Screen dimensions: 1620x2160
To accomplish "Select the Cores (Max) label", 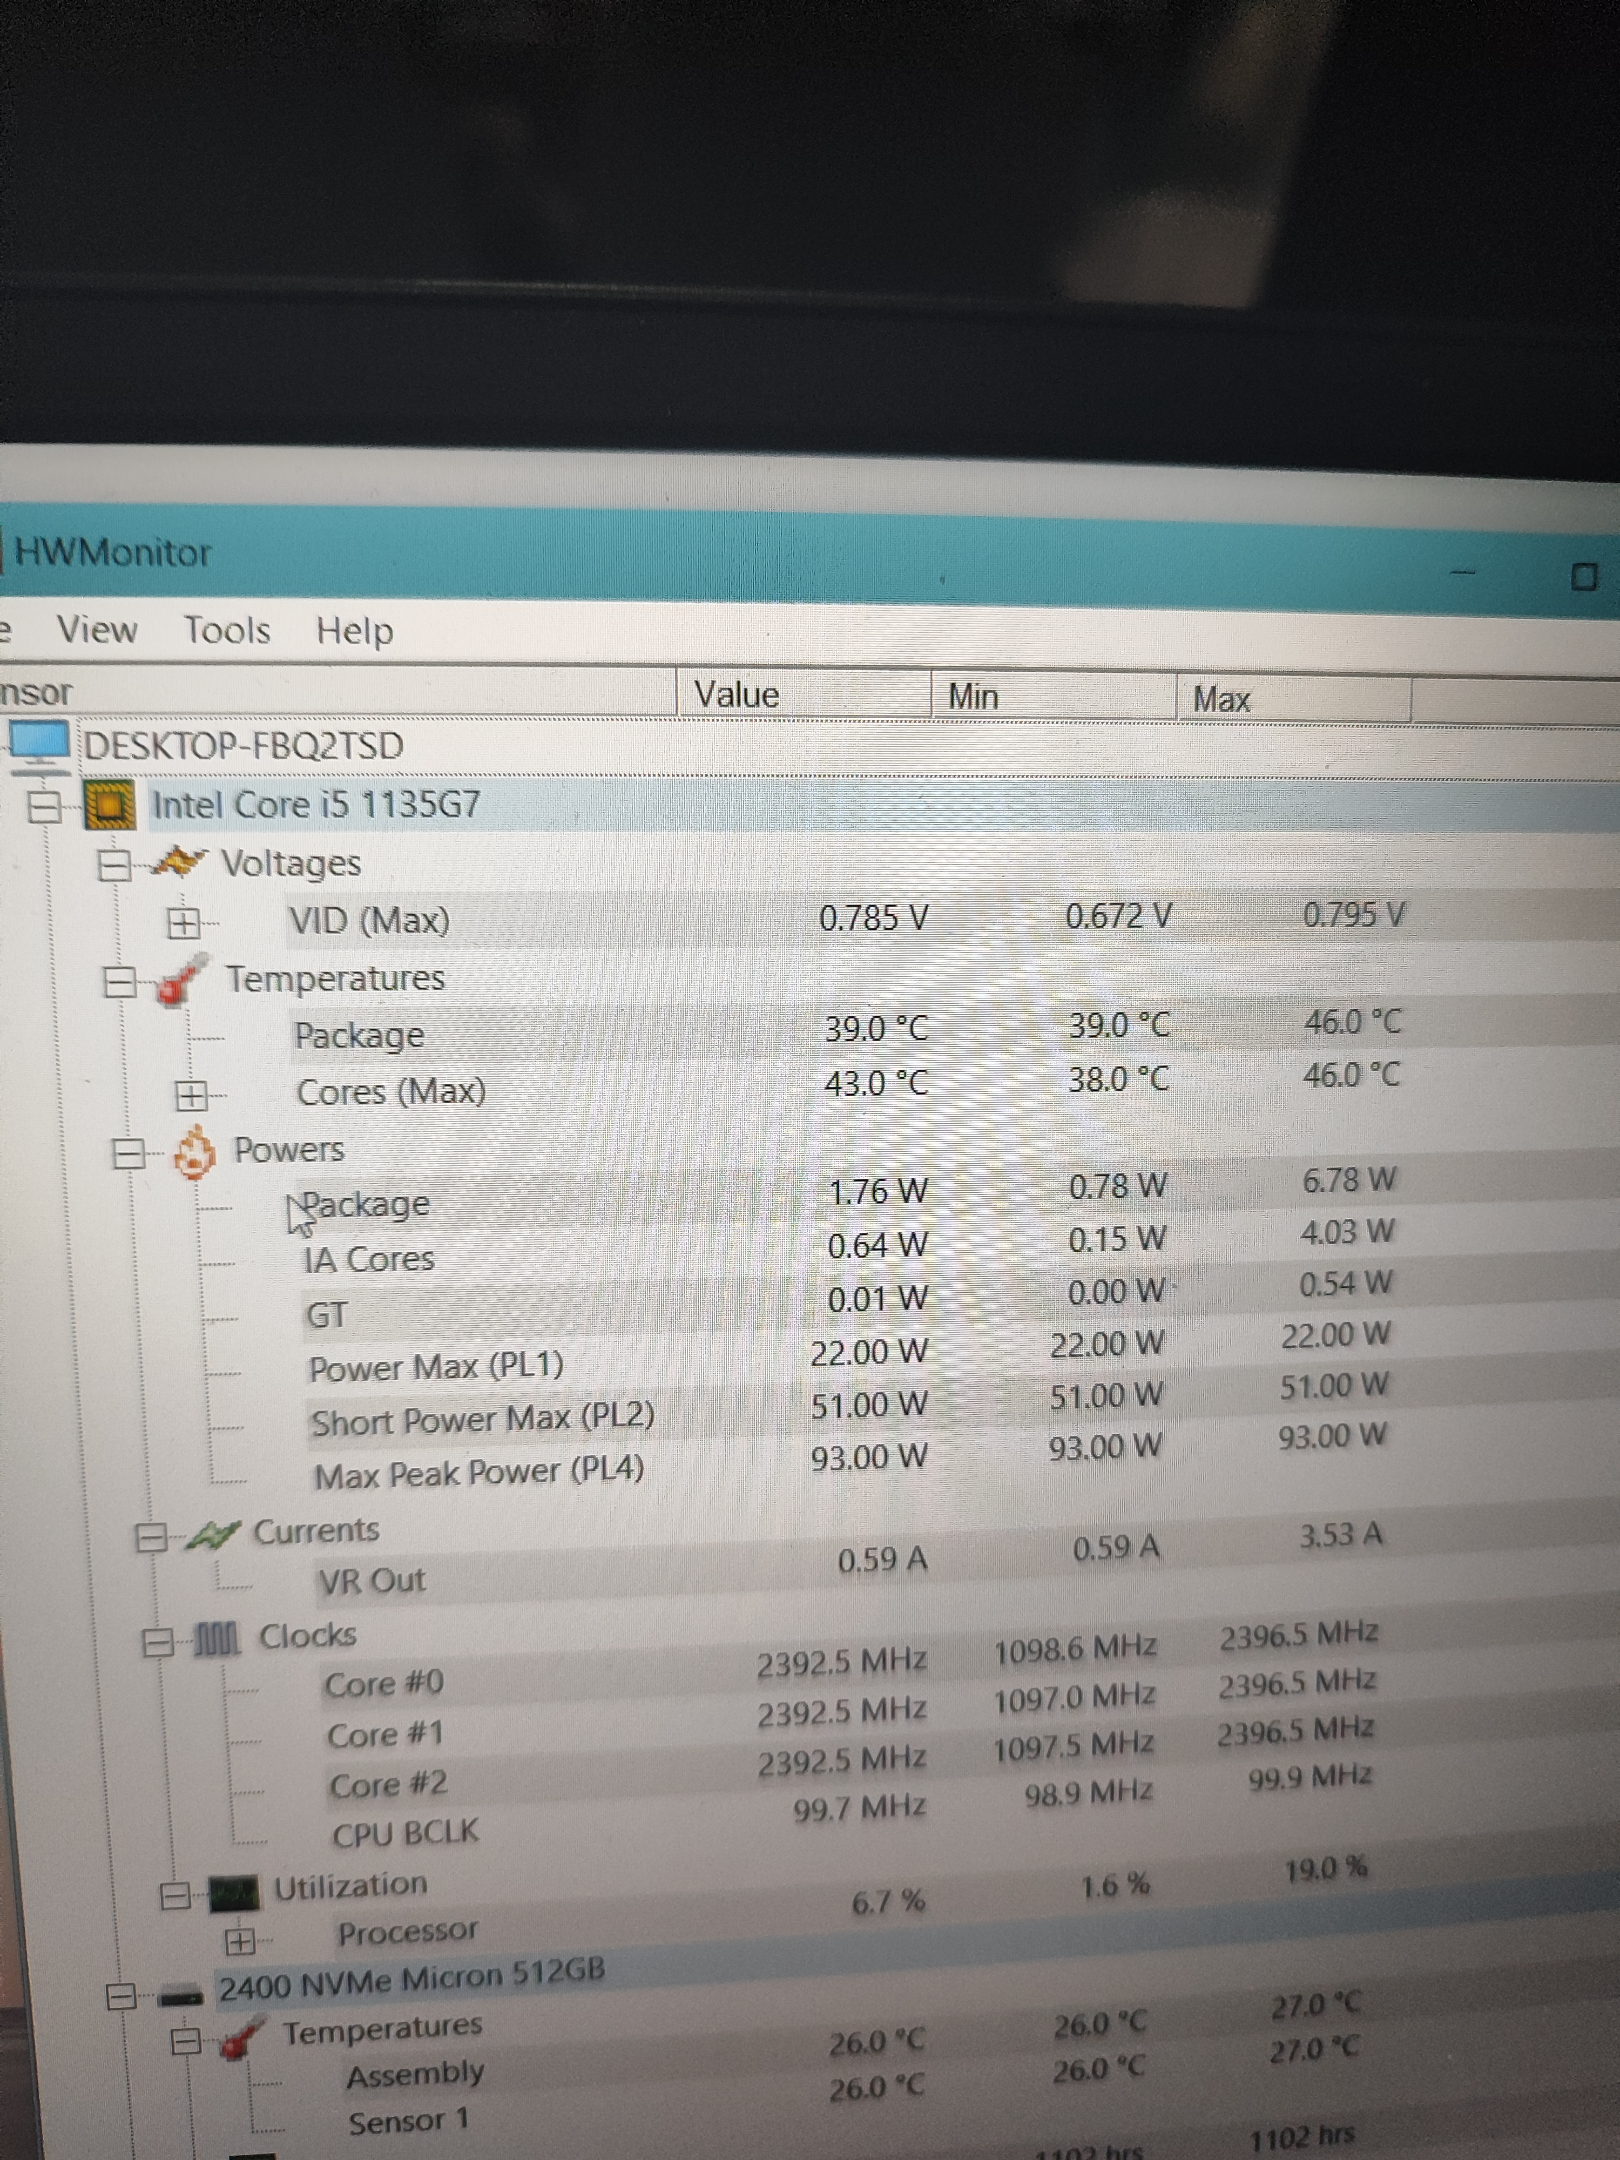I will click(x=391, y=1091).
